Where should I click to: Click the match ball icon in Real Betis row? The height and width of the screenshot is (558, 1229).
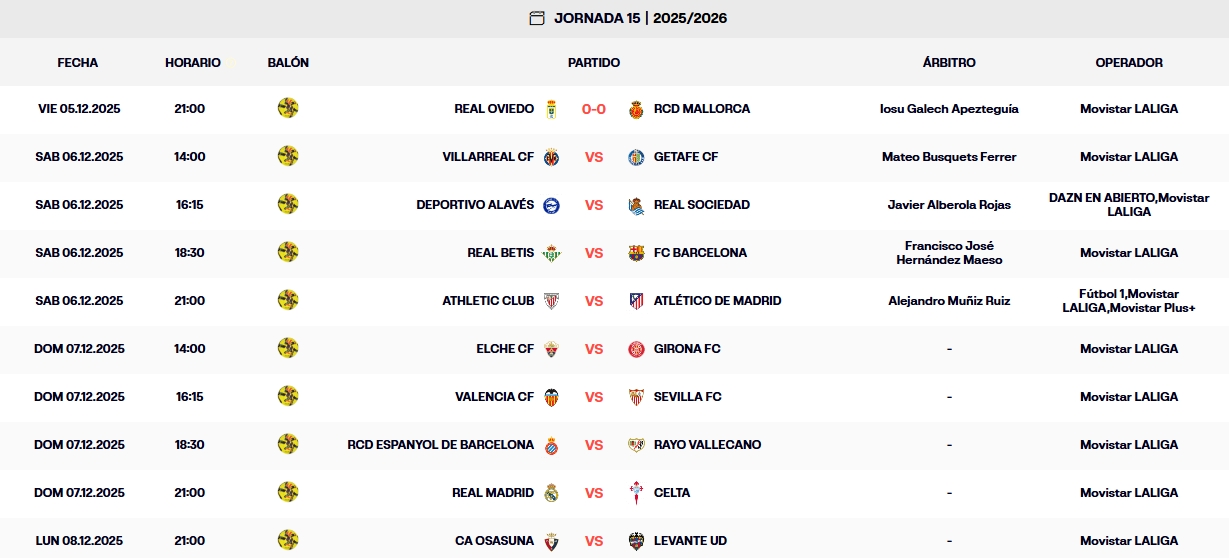288,252
